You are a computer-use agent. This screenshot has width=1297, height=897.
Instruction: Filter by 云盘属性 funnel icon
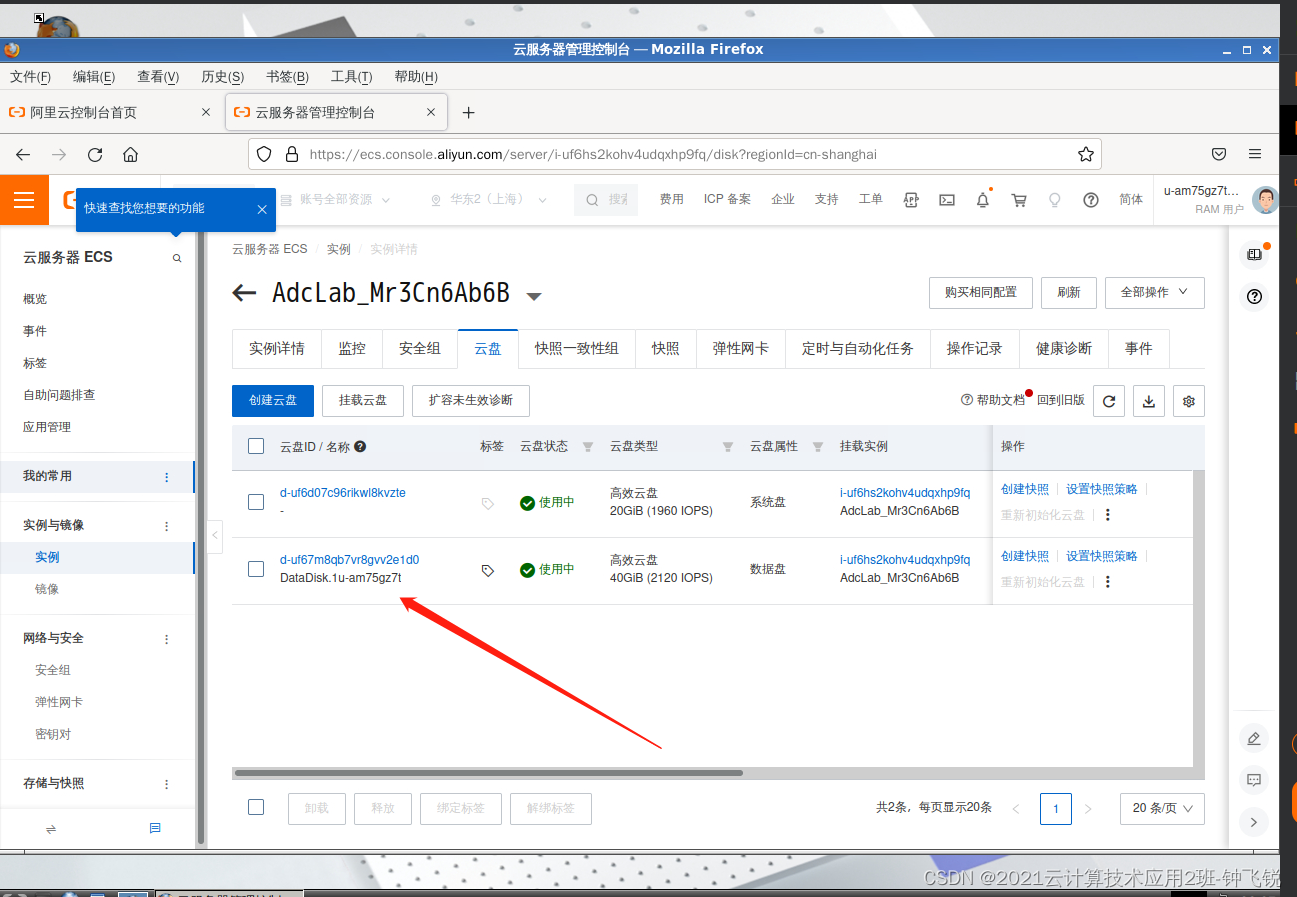pyautogui.click(x=818, y=447)
